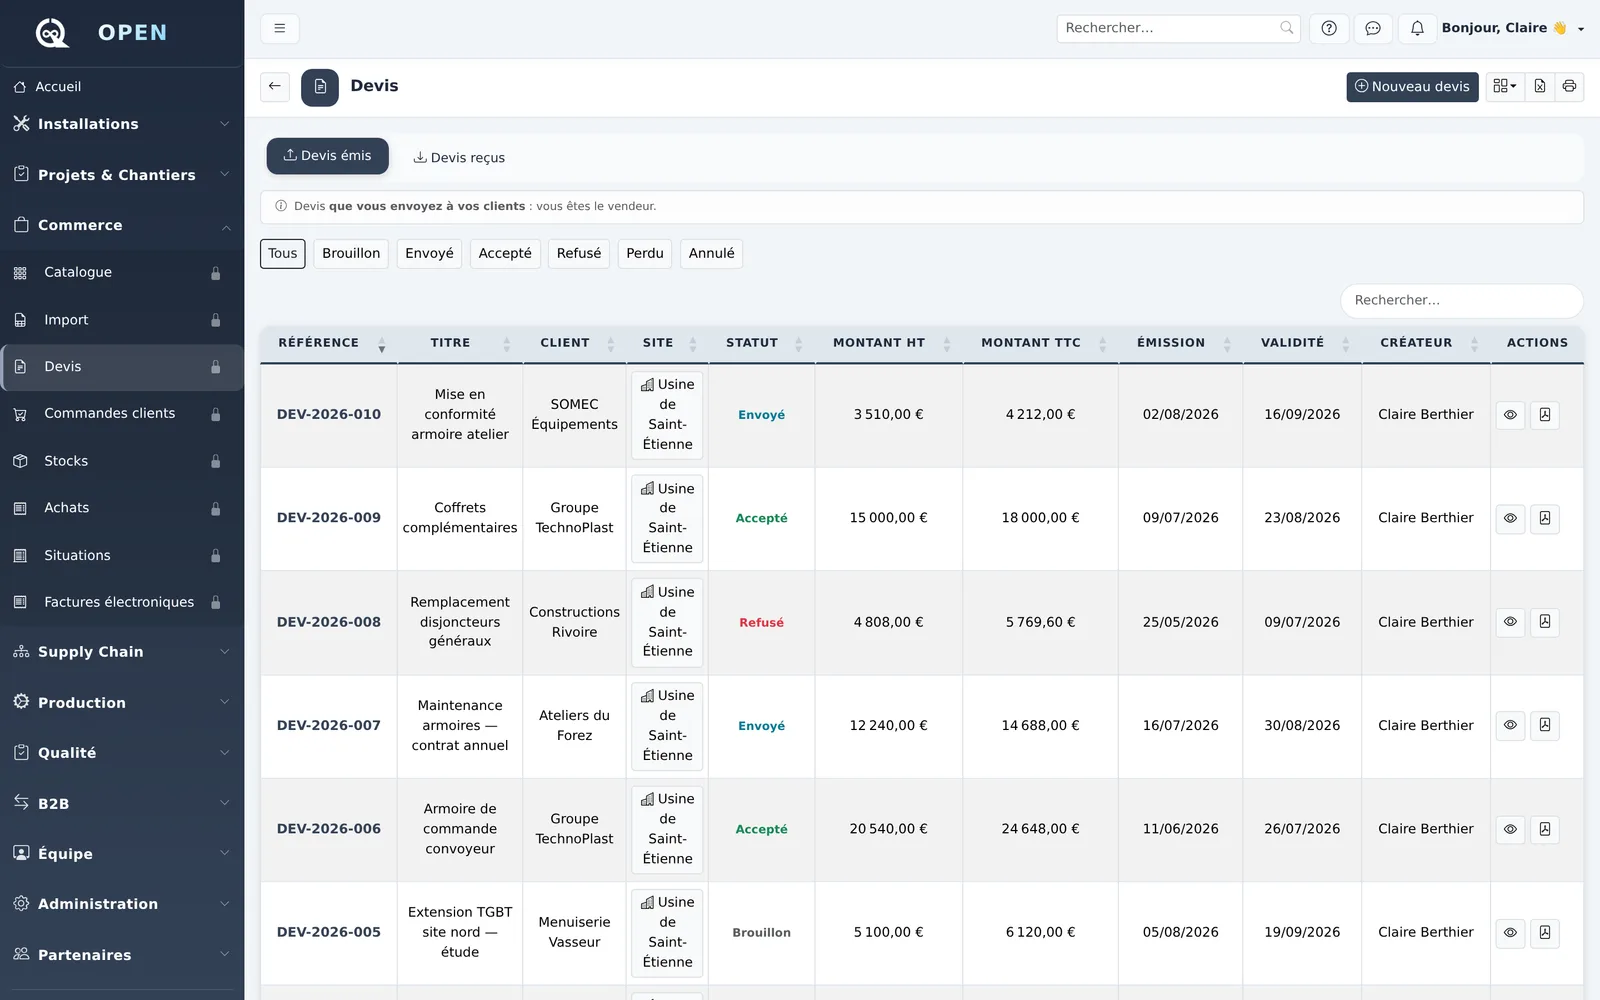Open the view layout dropdown
1600x1000 pixels.
click(x=1505, y=86)
